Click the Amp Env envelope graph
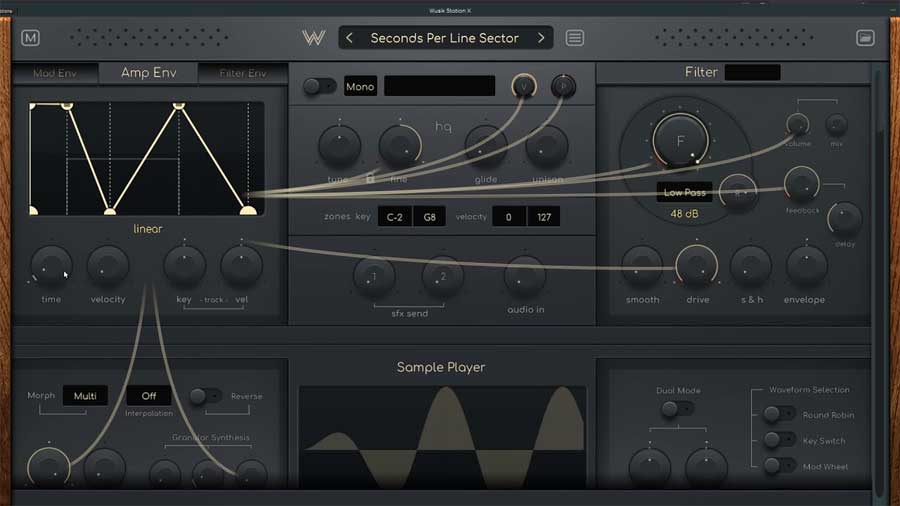900x506 pixels. (x=146, y=158)
